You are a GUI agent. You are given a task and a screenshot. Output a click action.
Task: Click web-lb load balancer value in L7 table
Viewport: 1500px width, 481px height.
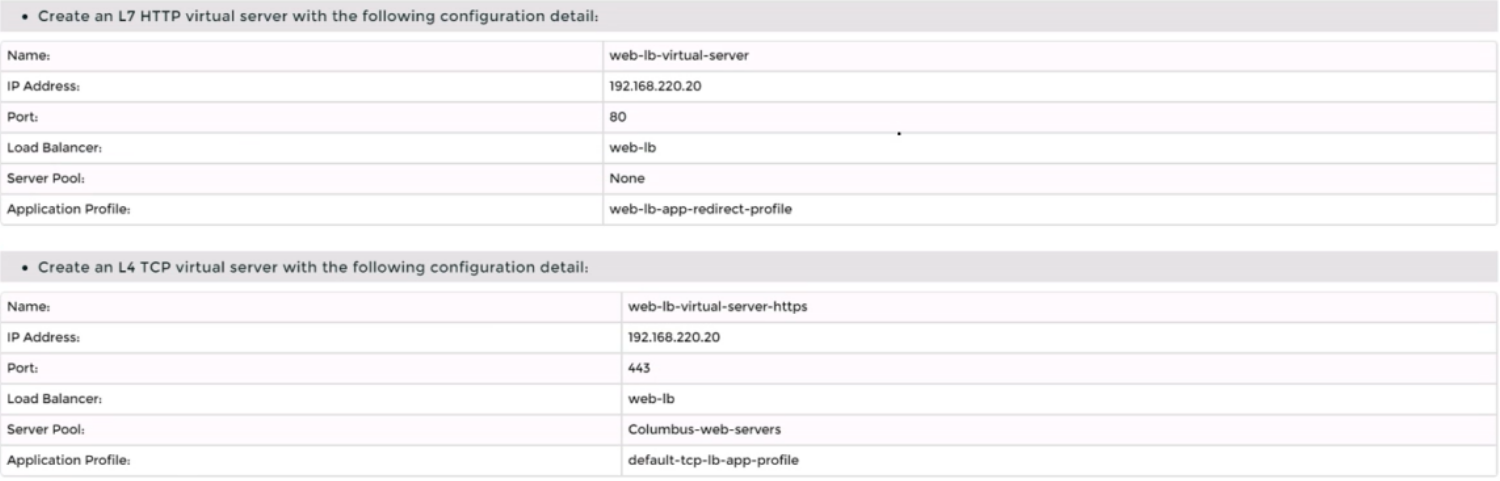633,148
